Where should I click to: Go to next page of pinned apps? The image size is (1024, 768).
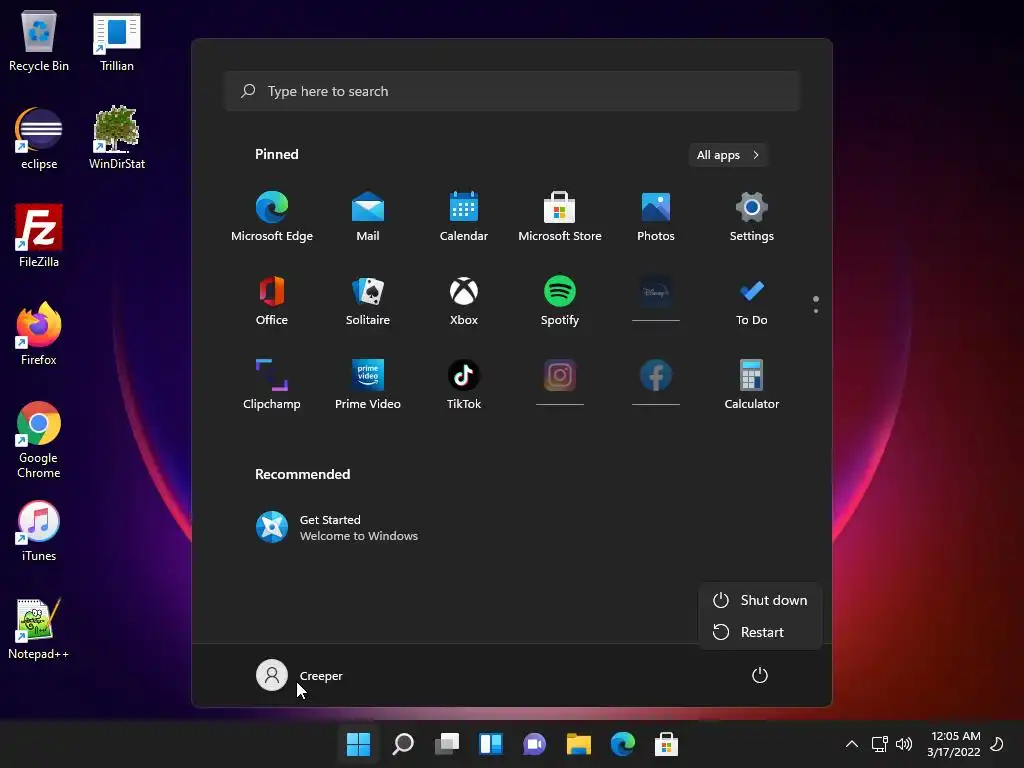point(816,311)
